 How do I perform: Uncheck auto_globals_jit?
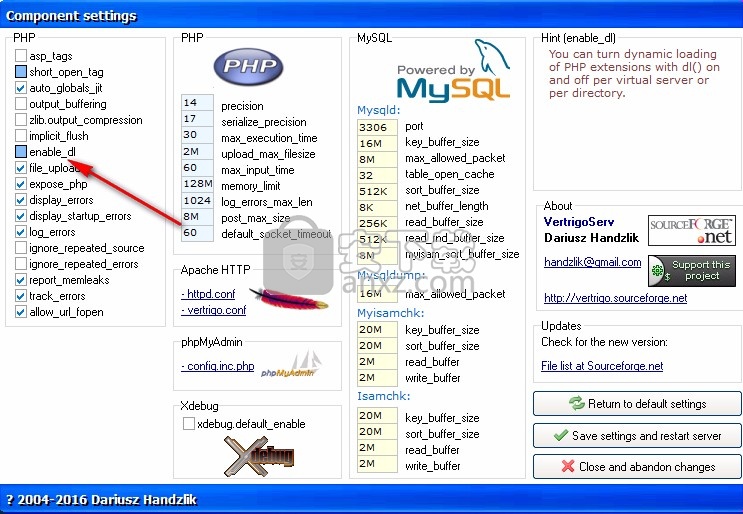20,88
